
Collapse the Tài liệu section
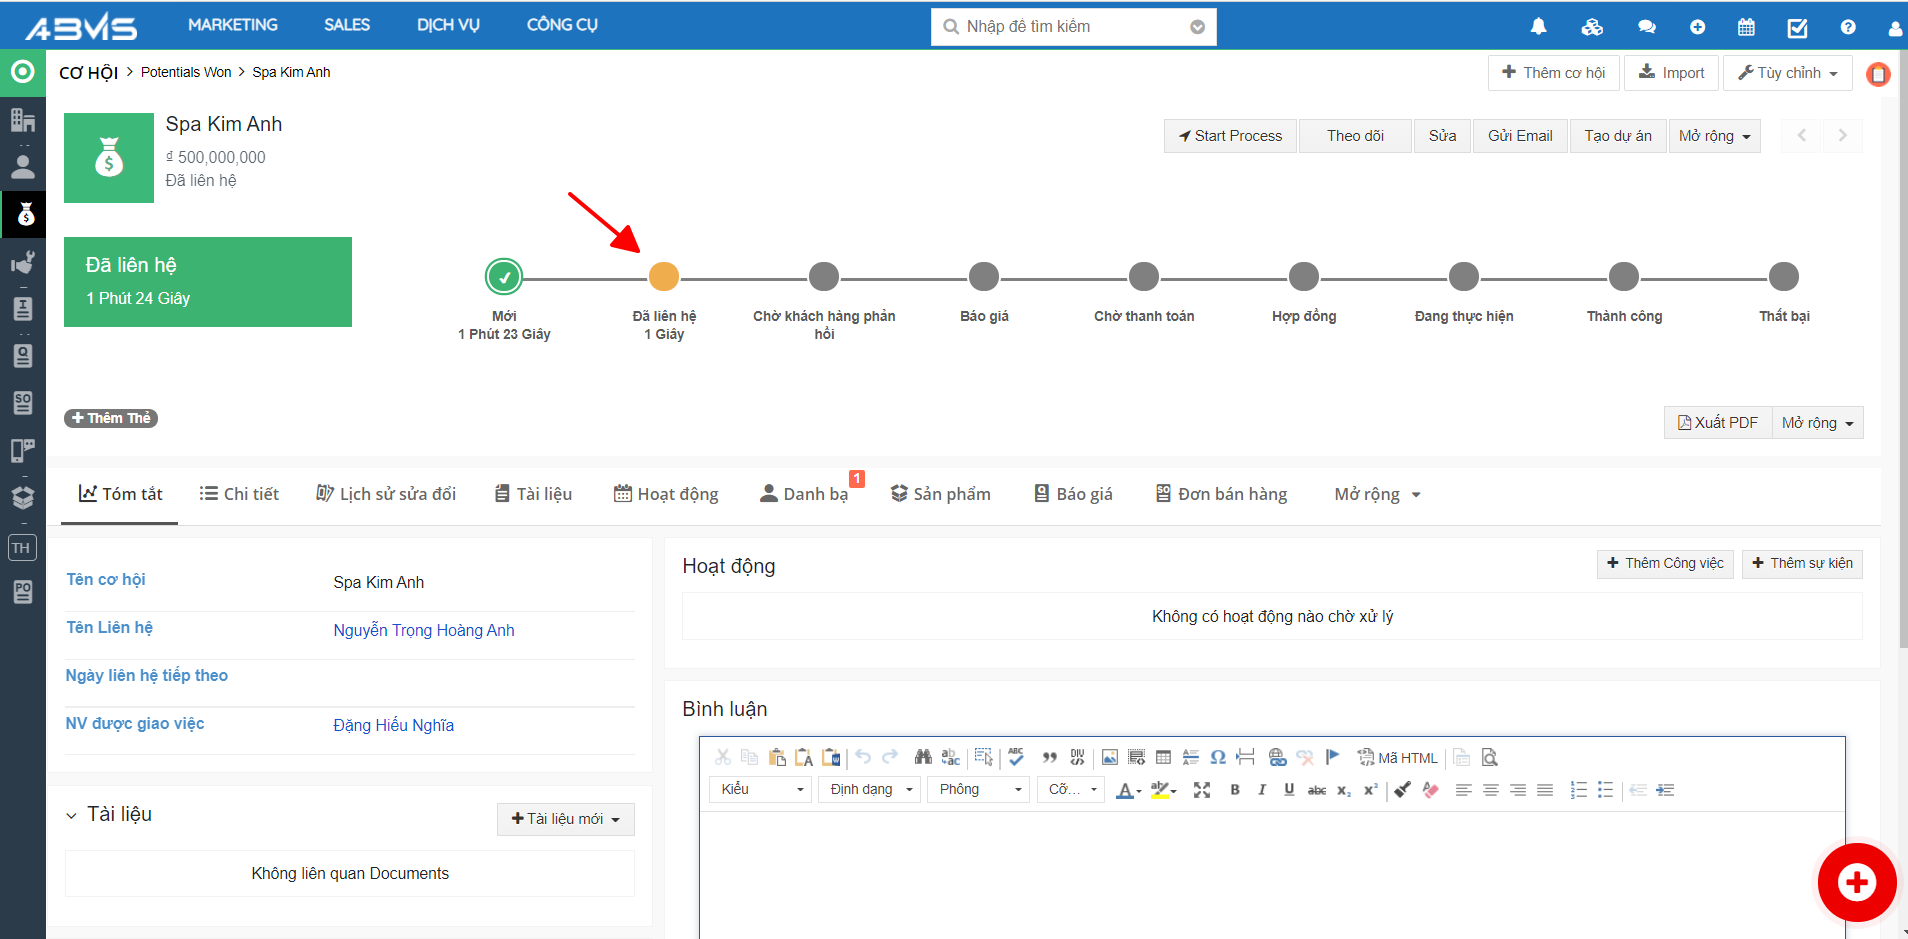tap(72, 815)
